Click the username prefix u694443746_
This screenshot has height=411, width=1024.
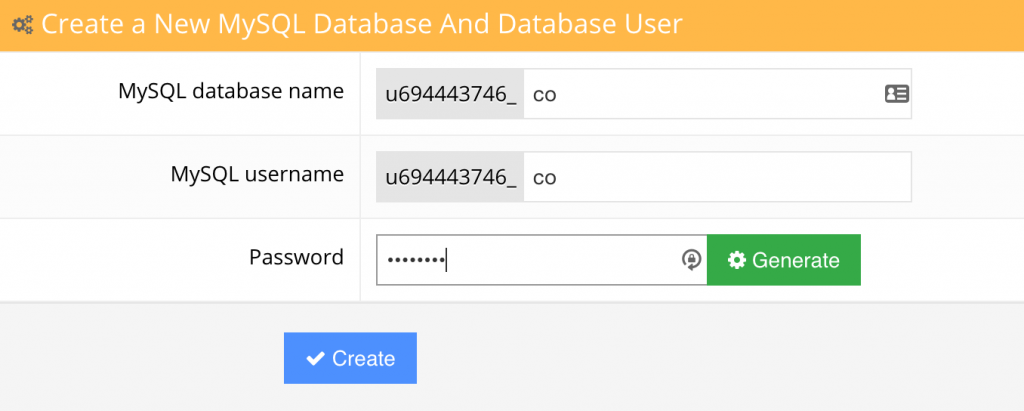click(x=450, y=177)
